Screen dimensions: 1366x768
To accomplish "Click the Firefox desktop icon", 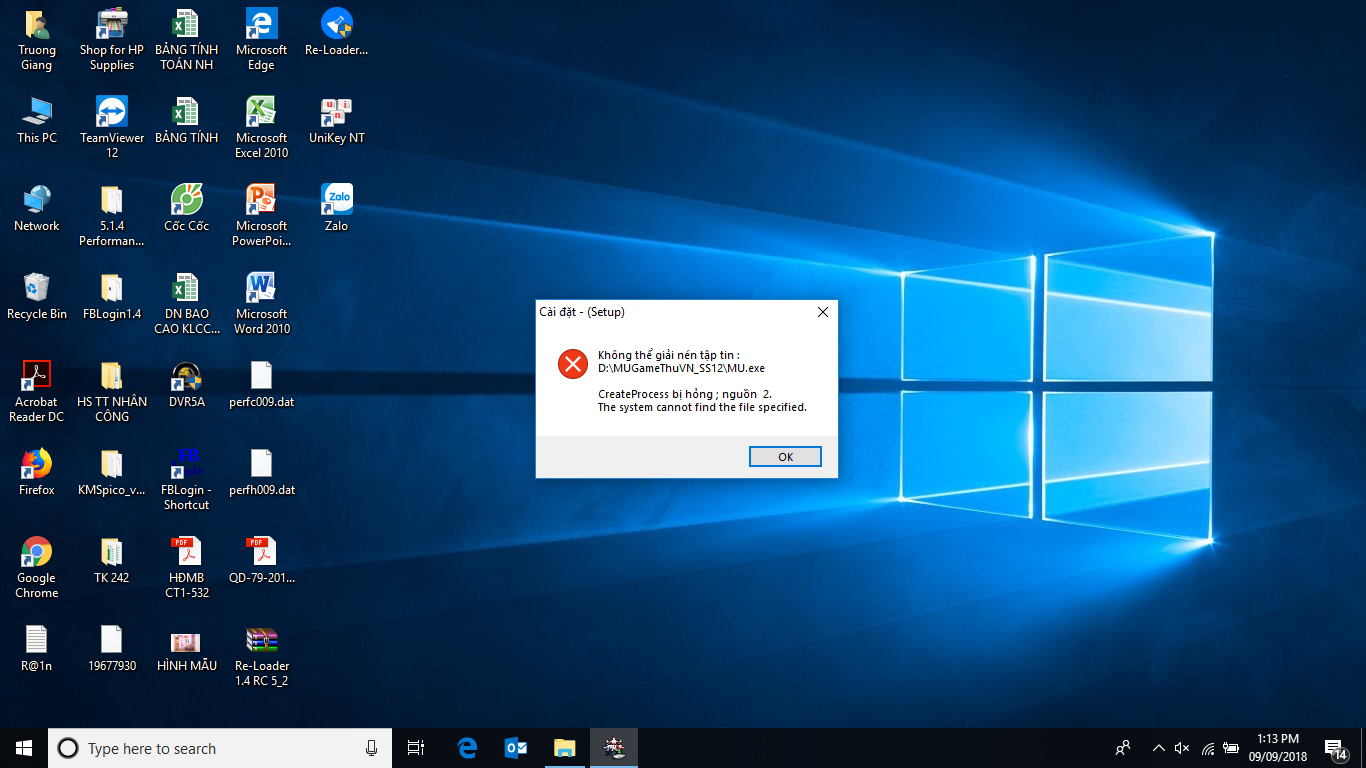I will pyautogui.click(x=37, y=472).
